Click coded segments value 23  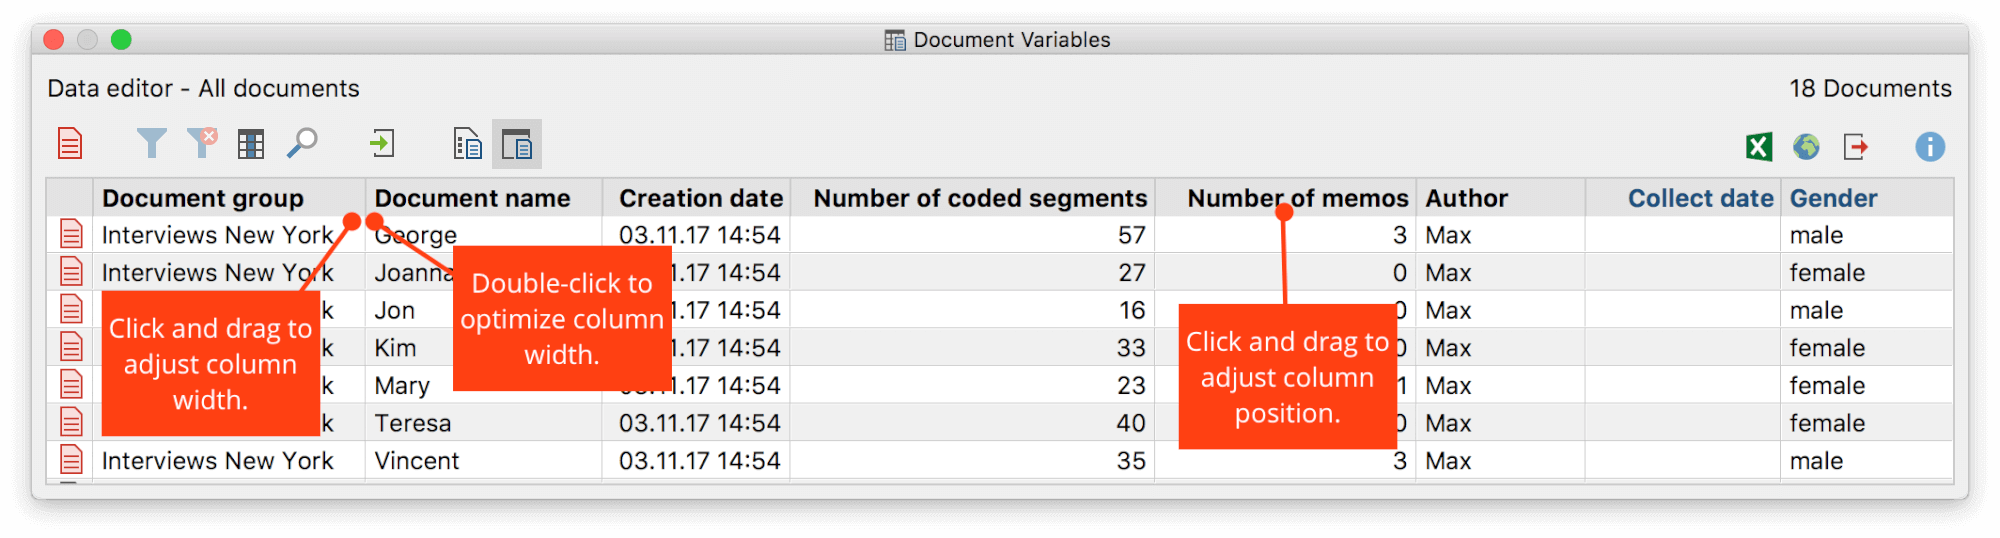coord(1131,385)
